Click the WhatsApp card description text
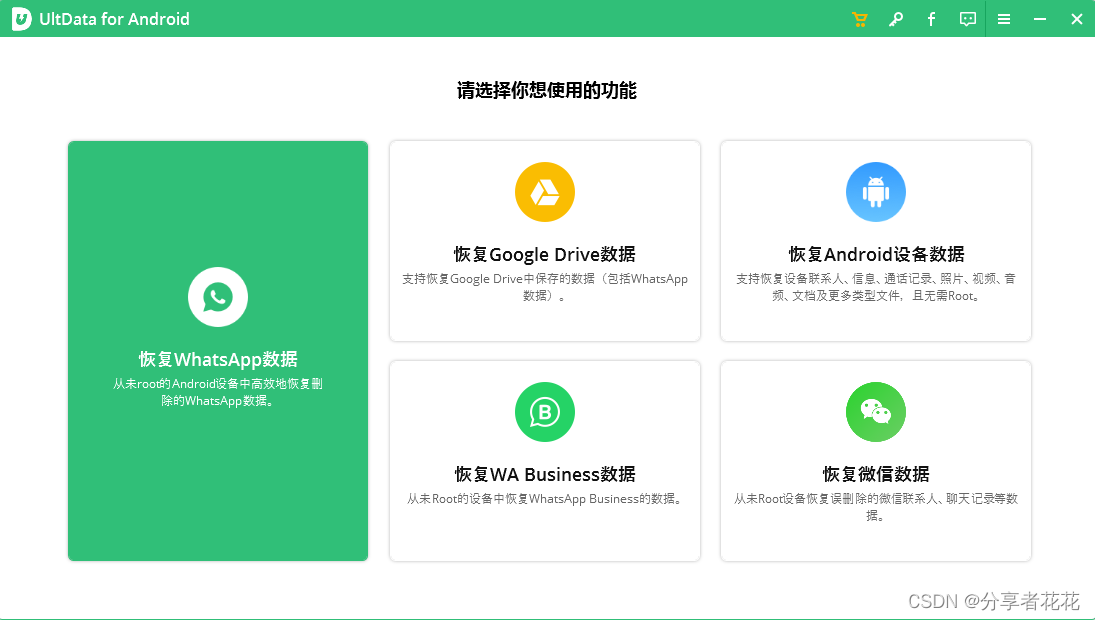This screenshot has height=620, width=1095. point(218,392)
